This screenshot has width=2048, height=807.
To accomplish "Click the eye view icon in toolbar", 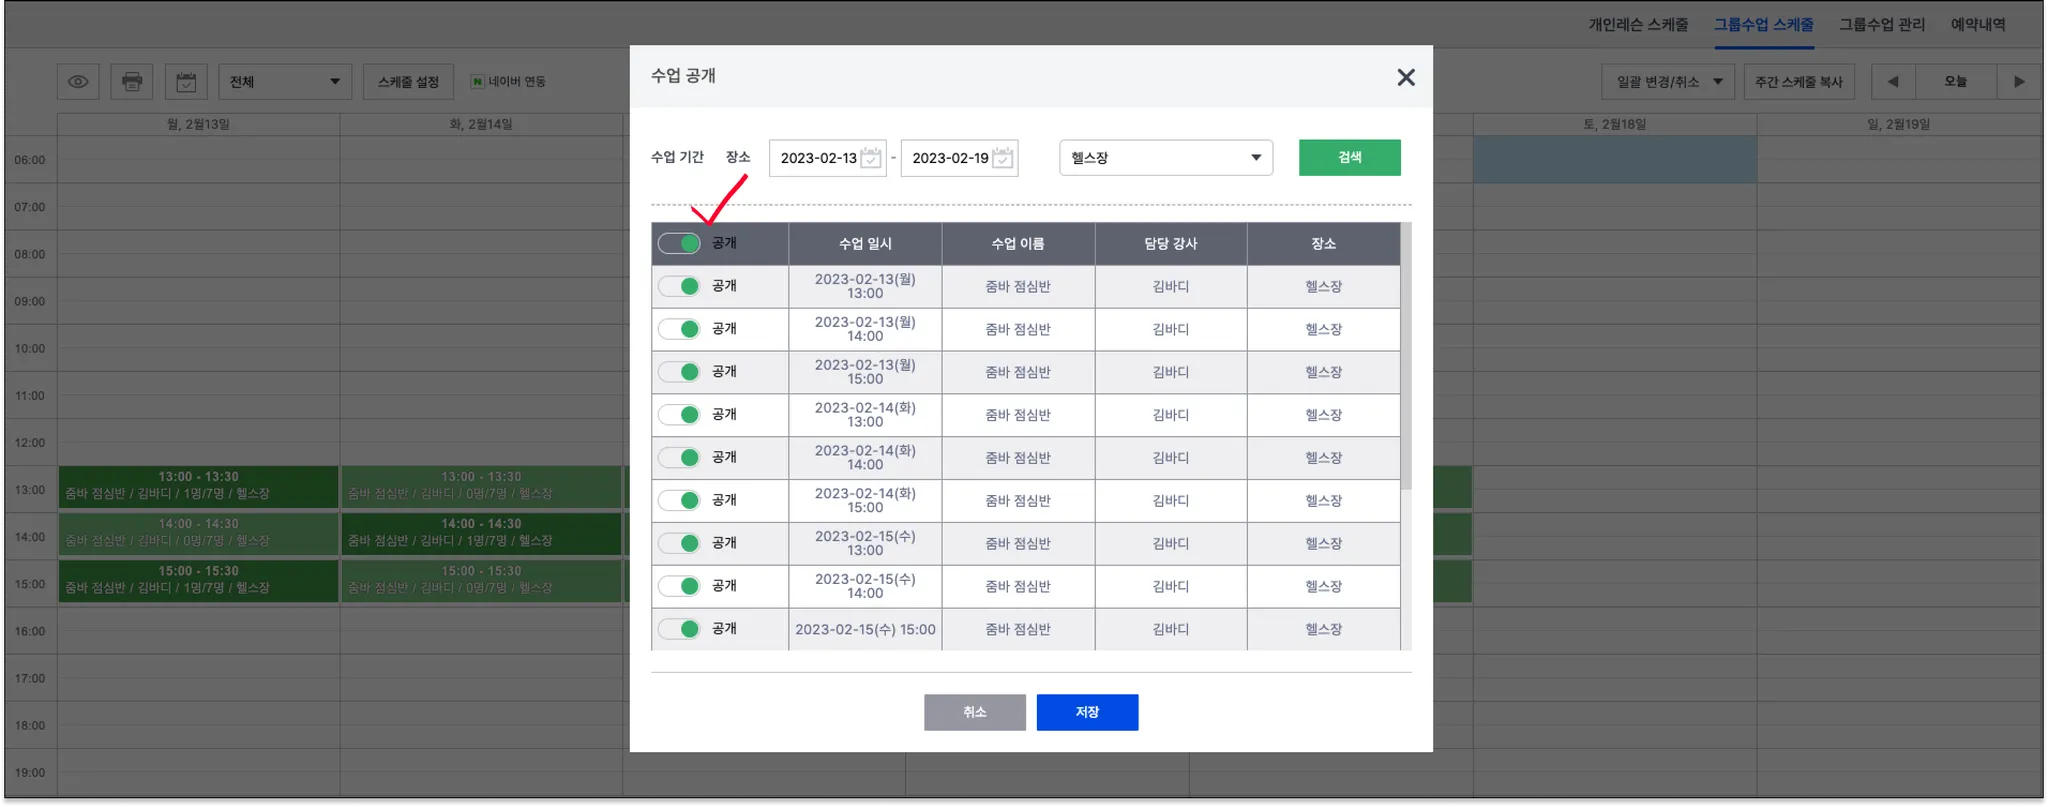I will tap(78, 82).
